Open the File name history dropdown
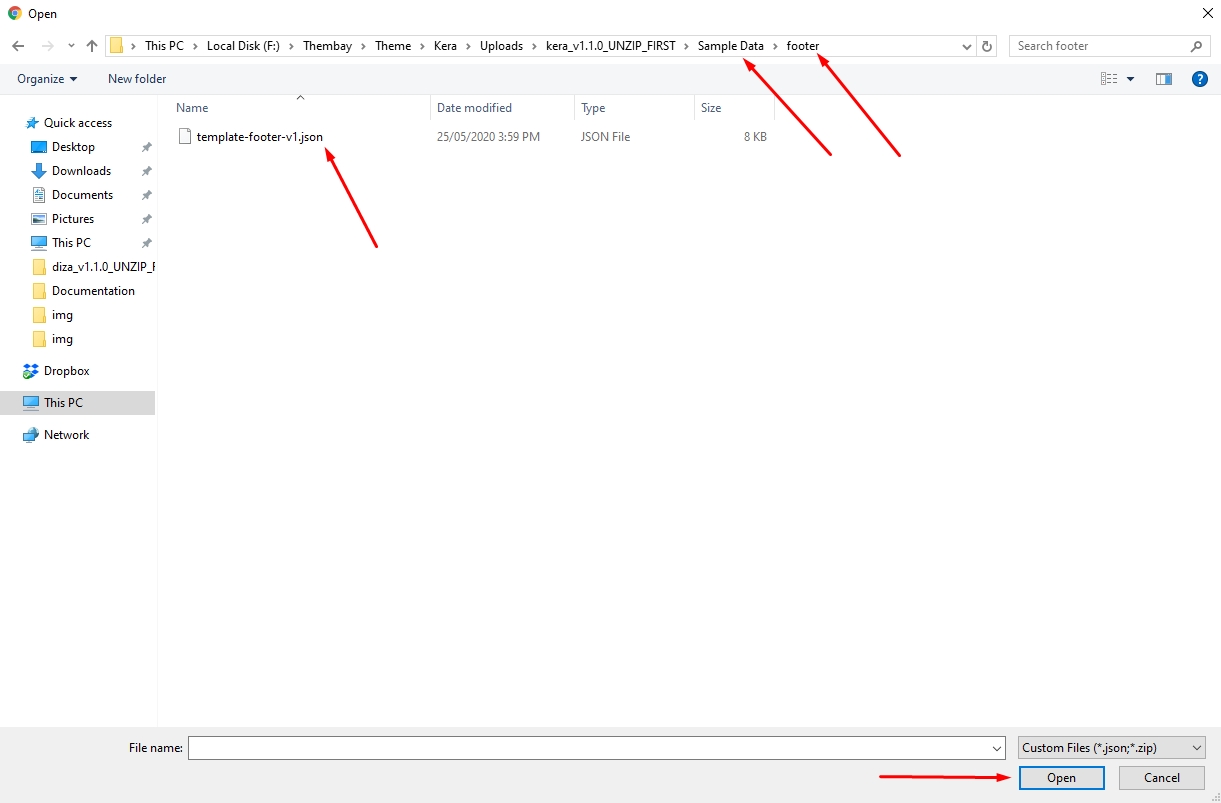Viewport: 1221px width, 803px height. 997,748
